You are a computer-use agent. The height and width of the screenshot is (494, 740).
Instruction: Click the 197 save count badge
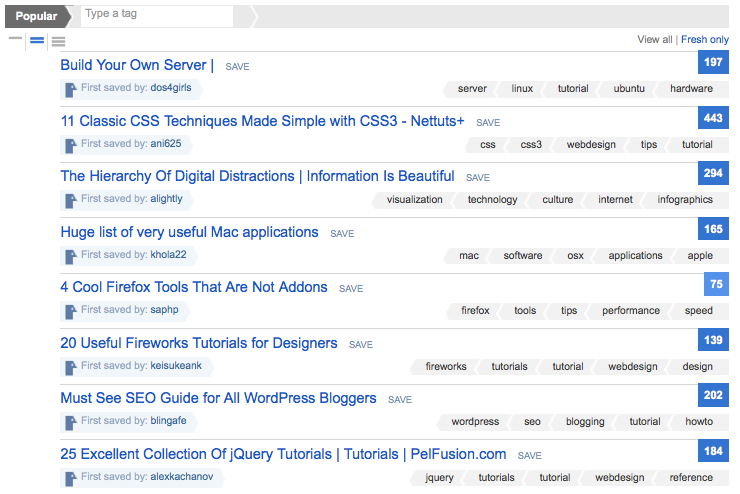point(713,62)
